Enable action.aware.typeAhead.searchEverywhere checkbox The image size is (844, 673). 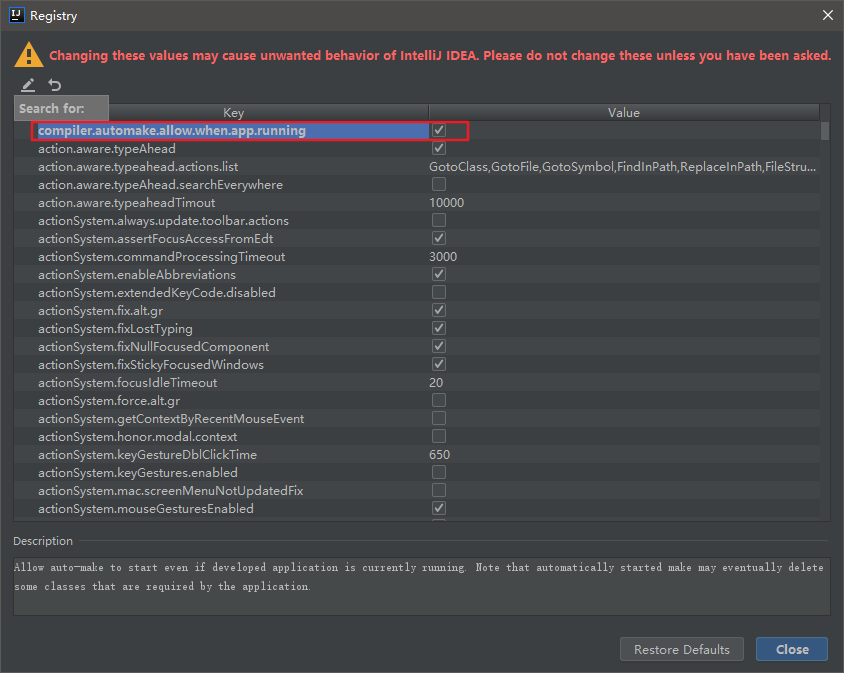click(439, 184)
